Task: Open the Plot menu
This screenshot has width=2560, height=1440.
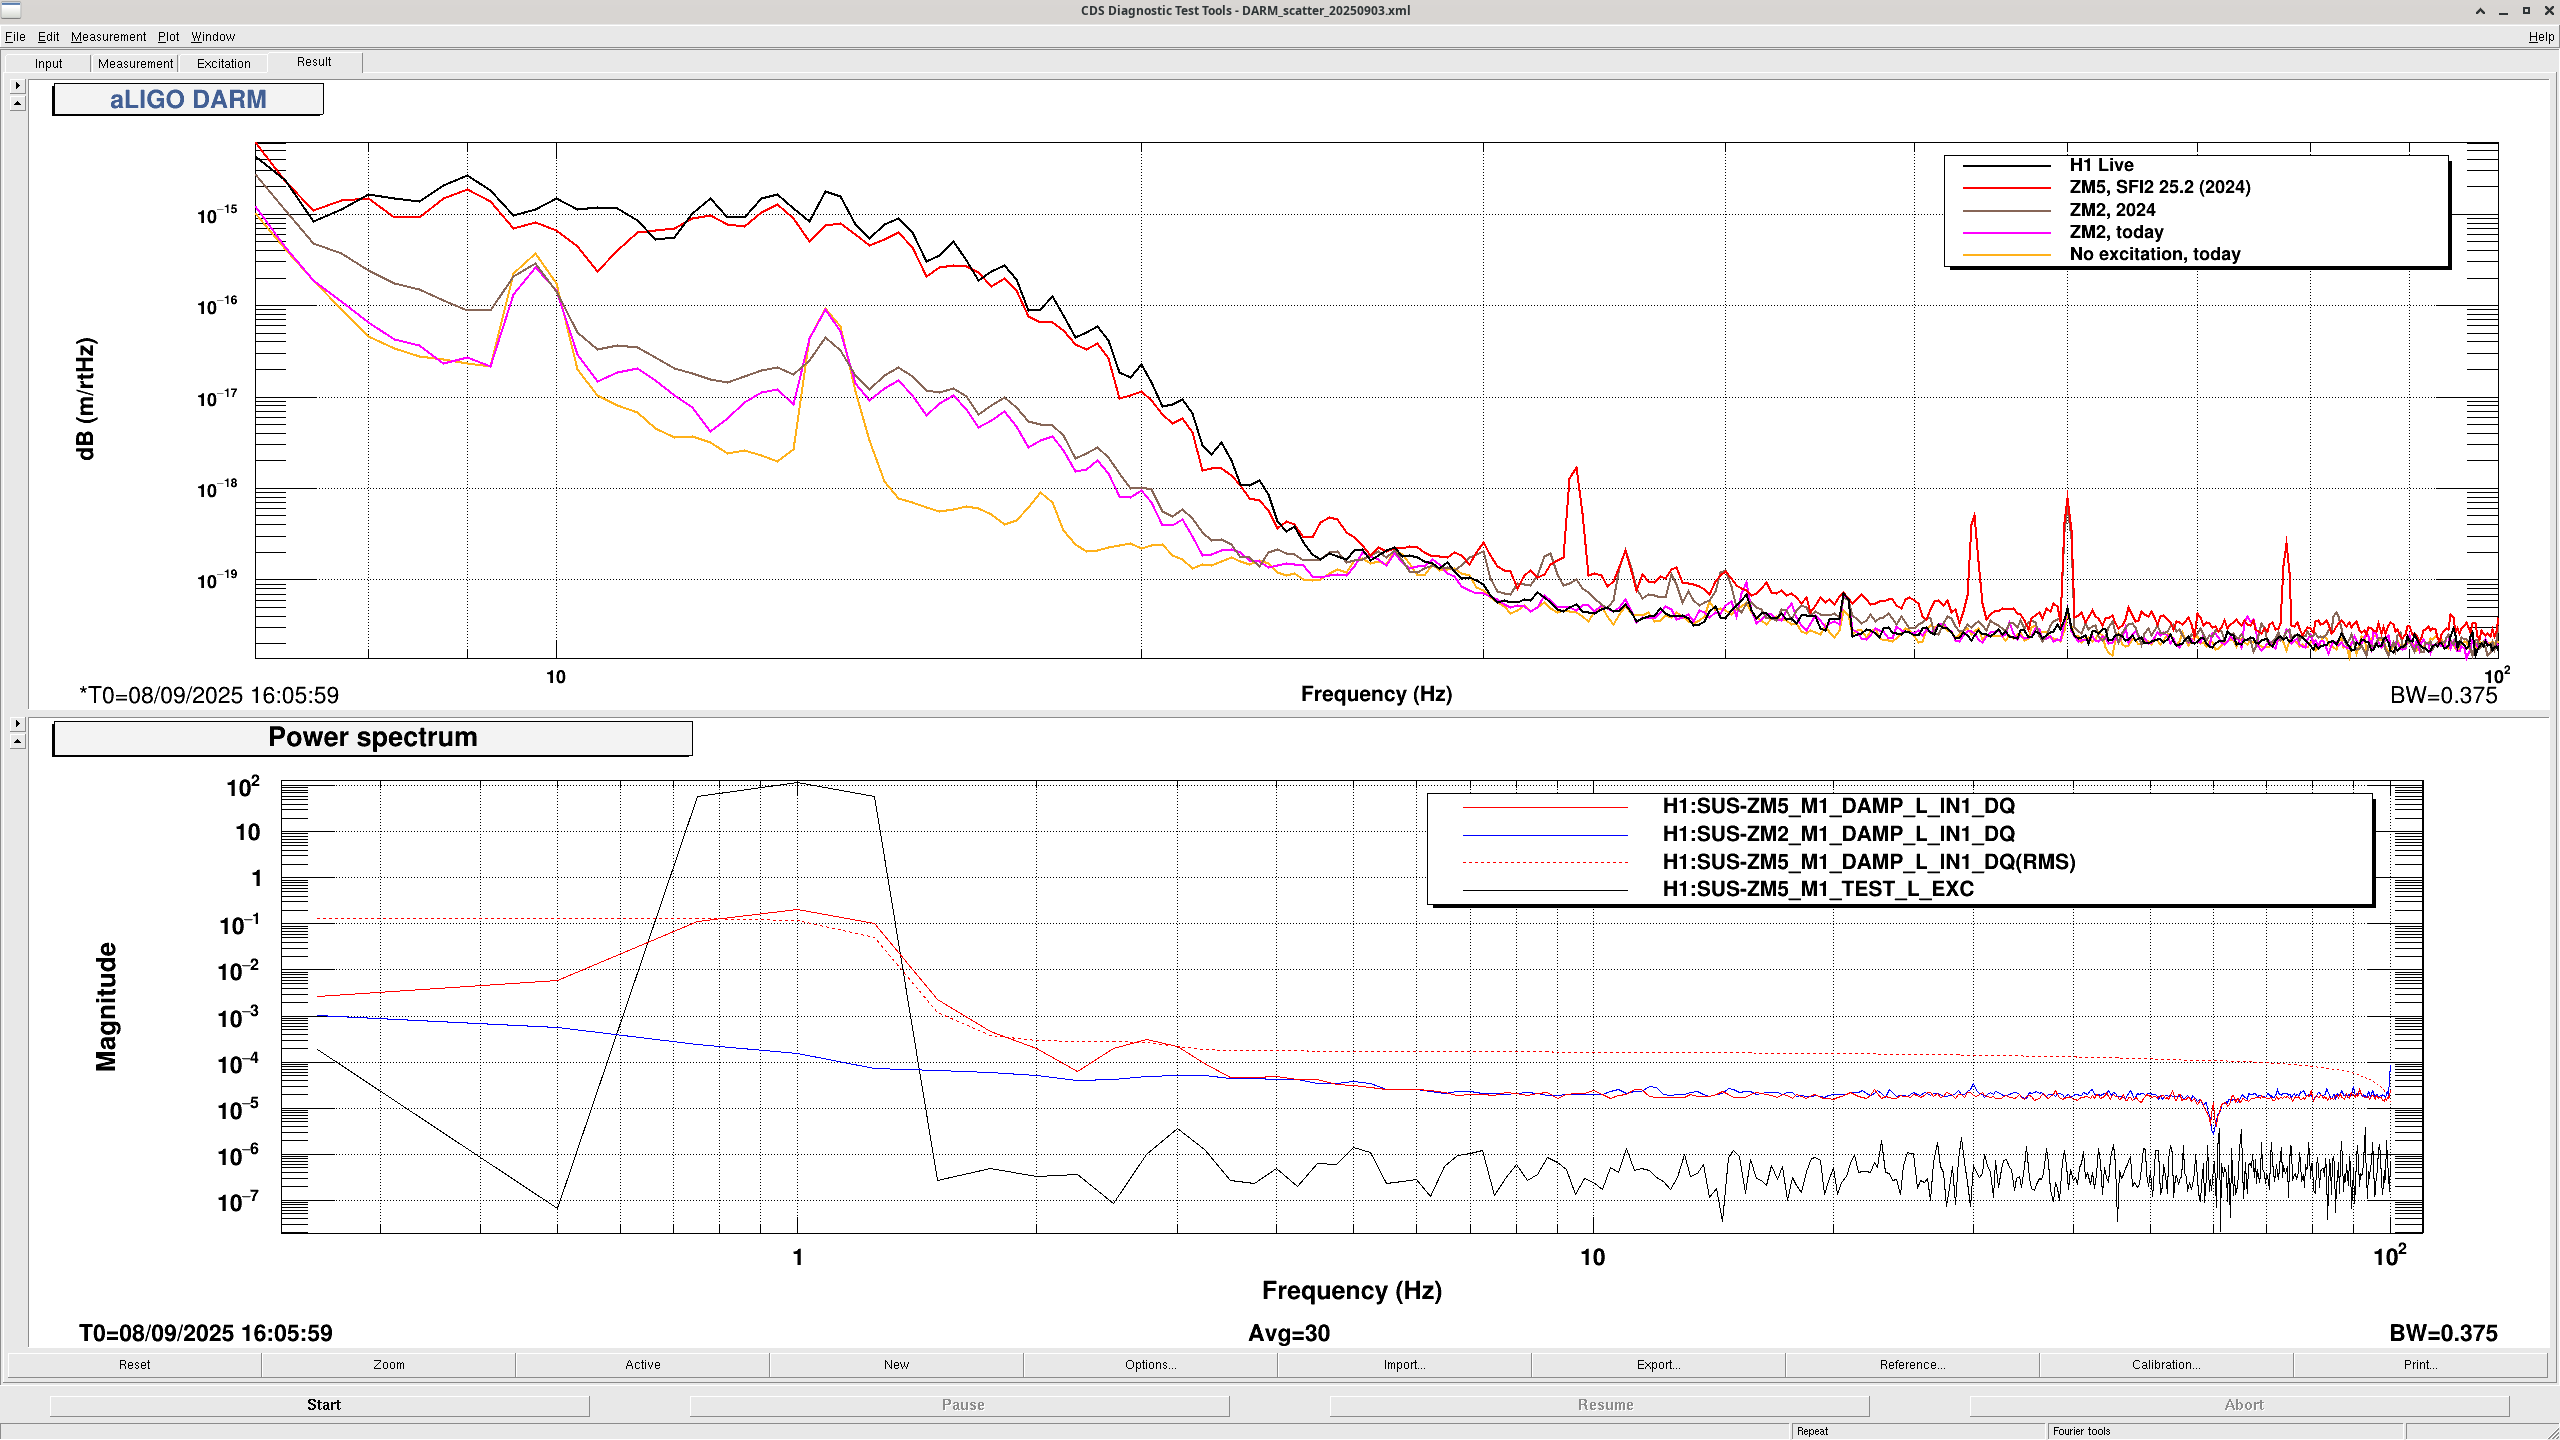Action: tap(168, 37)
